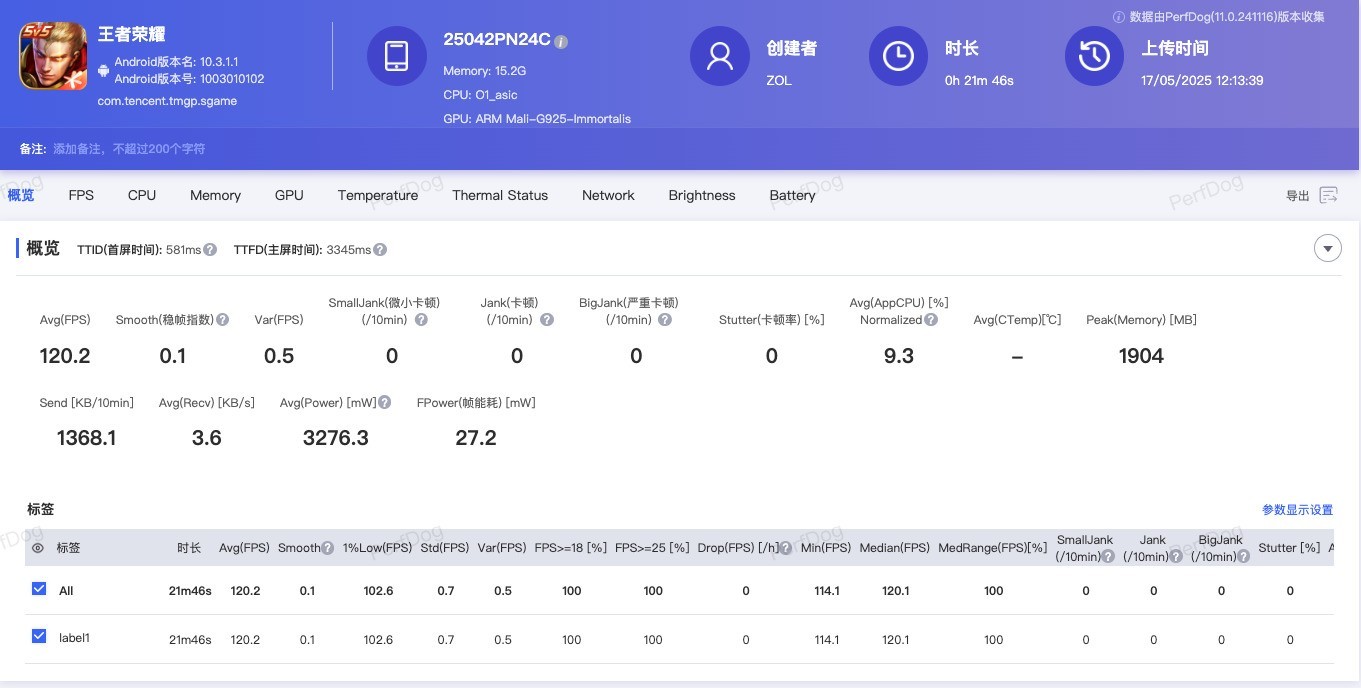This screenshot has width=1361, height=688.
Task: Click help icon beside TTID first-screen time
Action: (x=210, y=250)
